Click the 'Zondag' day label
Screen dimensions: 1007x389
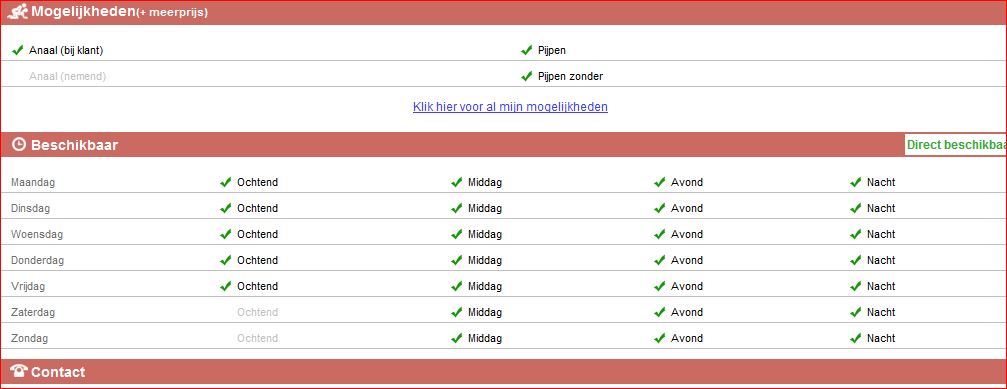(30, 338)
